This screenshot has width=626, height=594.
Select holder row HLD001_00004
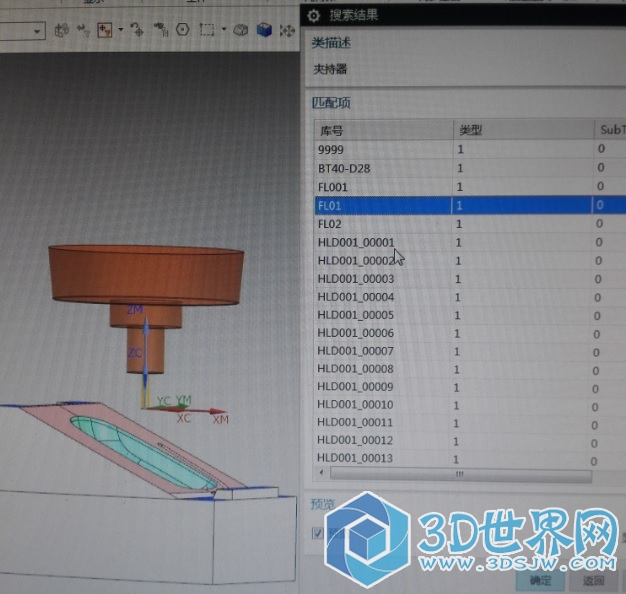pyautogui.click(x=470, y=297)
